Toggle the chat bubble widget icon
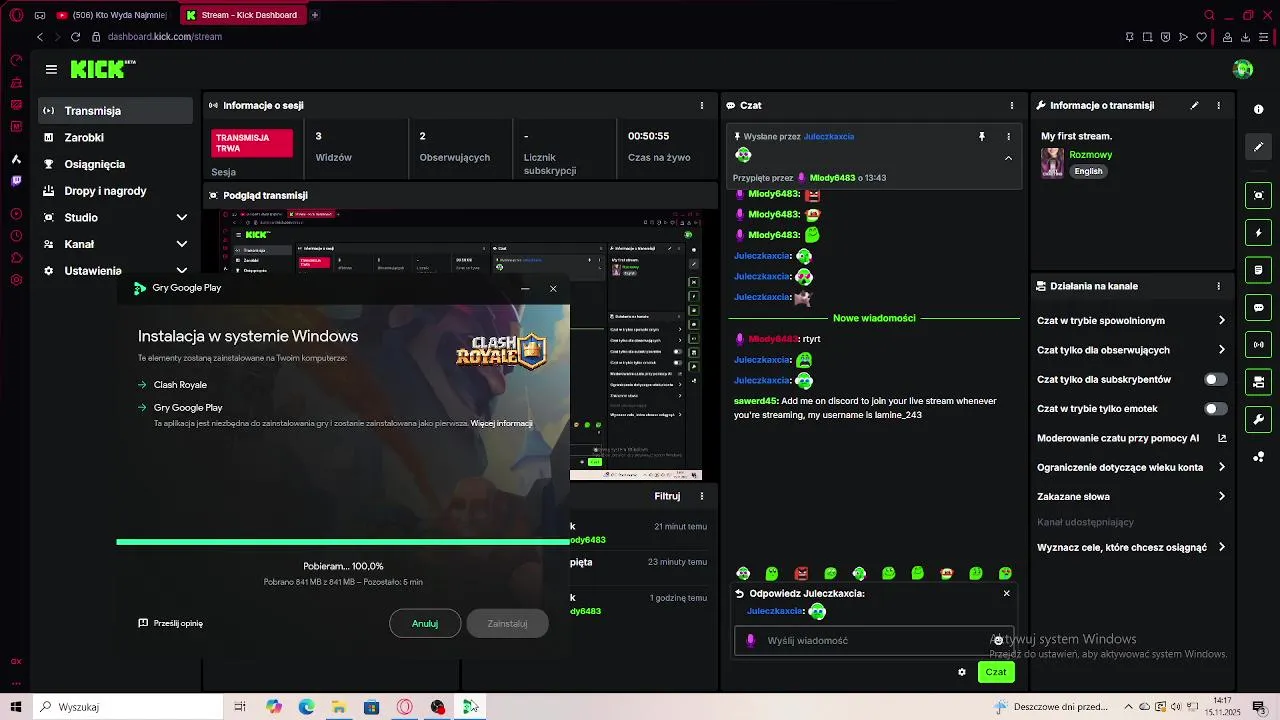The image size is (1280, 720). pyautogui.click(x=1259, y=308)
